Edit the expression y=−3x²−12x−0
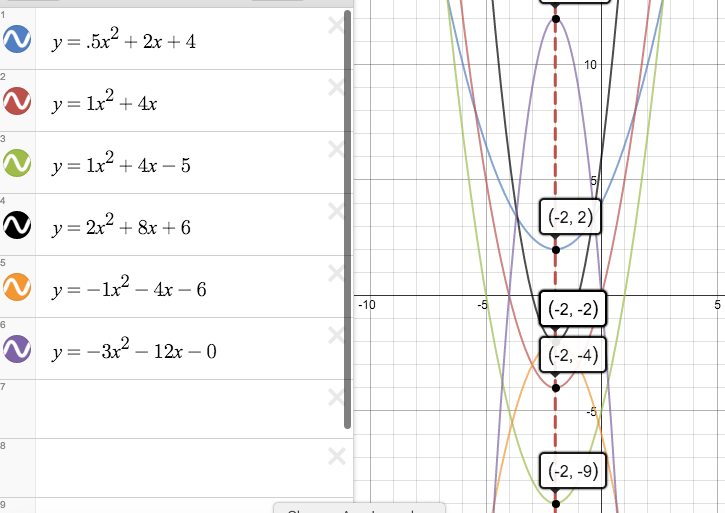725x513 pixels. pyautogui.click(x=134, y=350)
